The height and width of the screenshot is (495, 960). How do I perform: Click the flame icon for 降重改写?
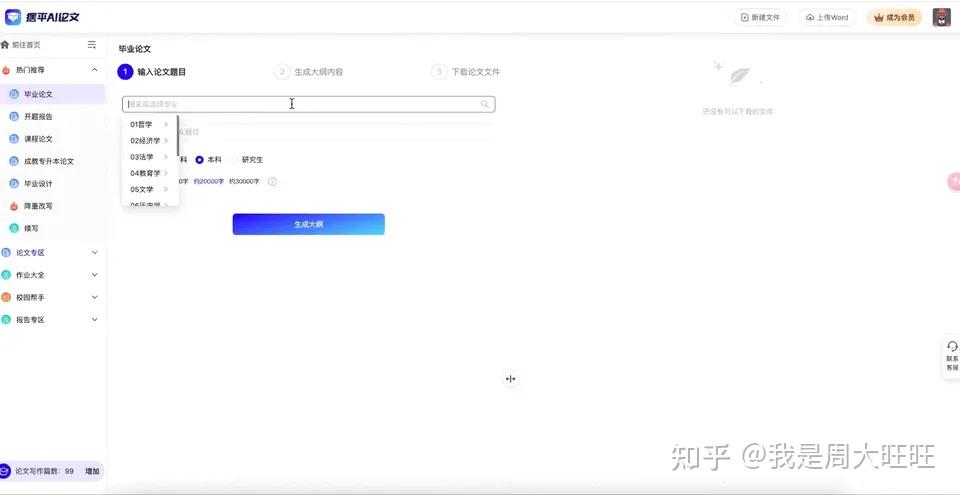tap(13, 206)
